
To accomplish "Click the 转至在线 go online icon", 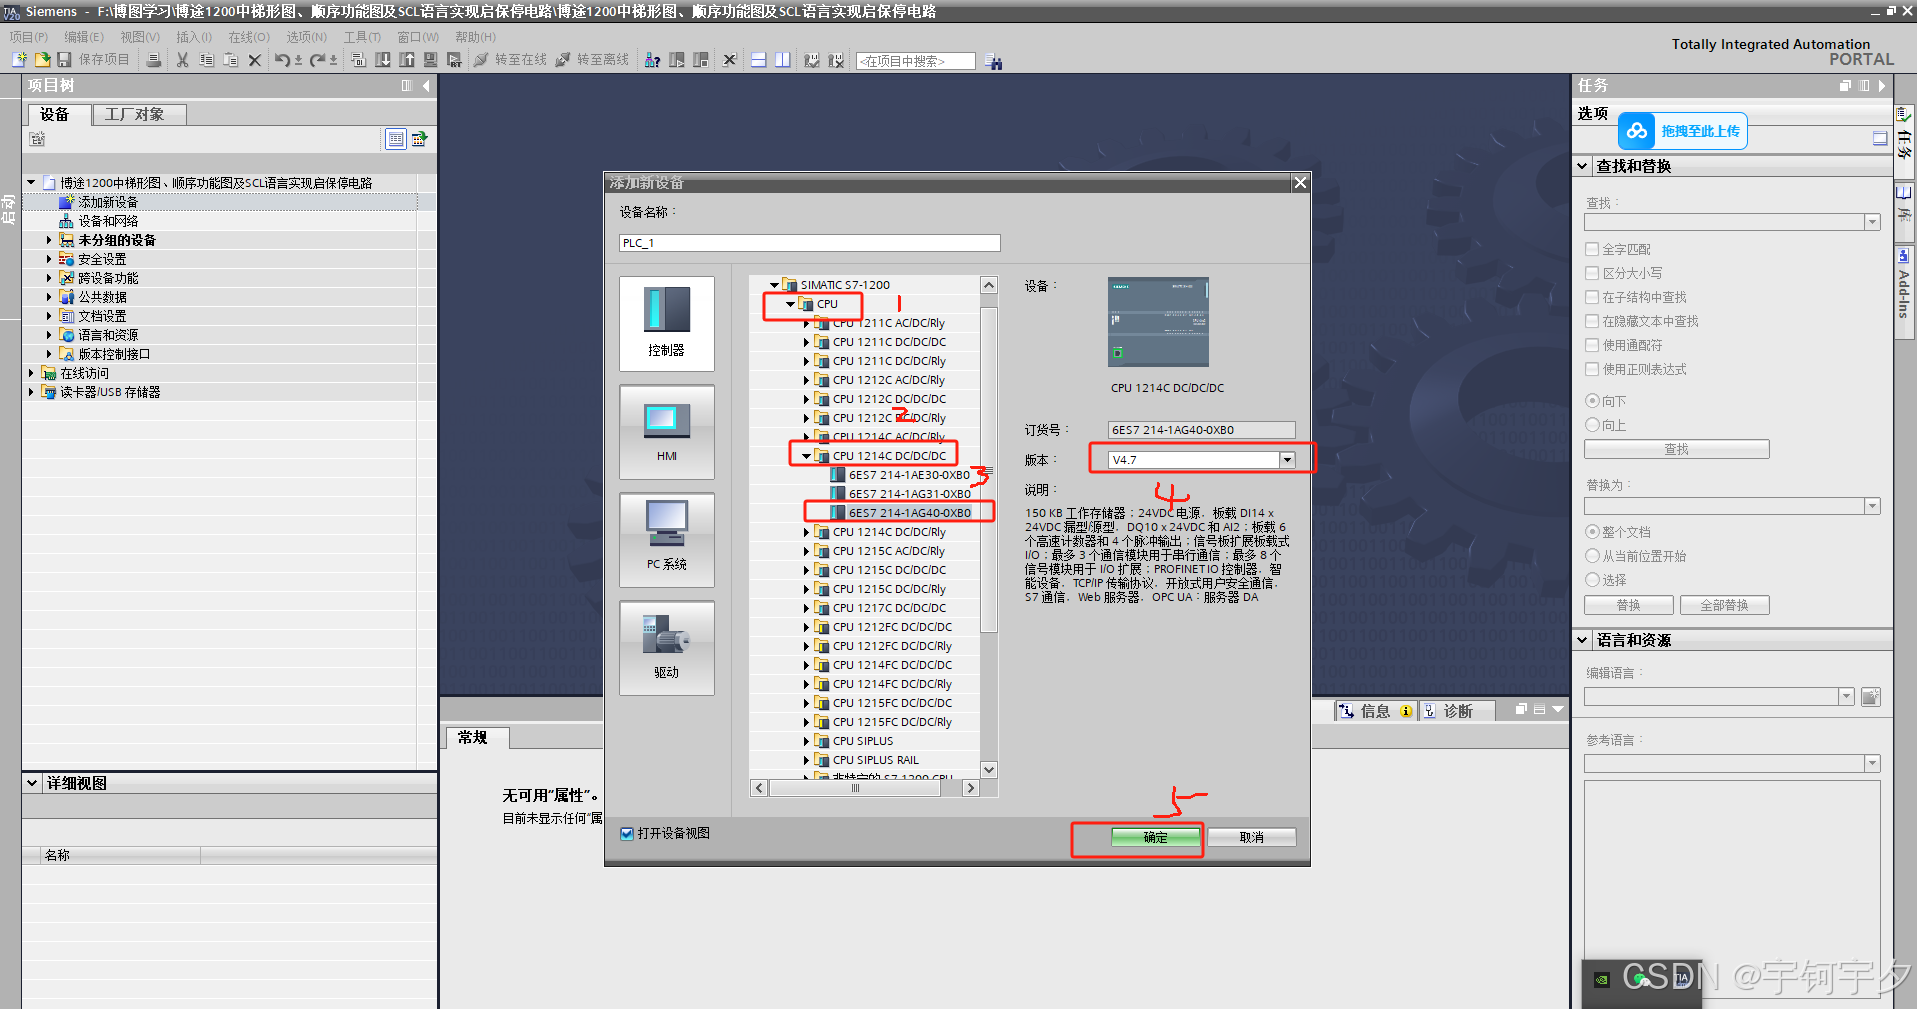I will pyautogui.click(x=481, y=60).
